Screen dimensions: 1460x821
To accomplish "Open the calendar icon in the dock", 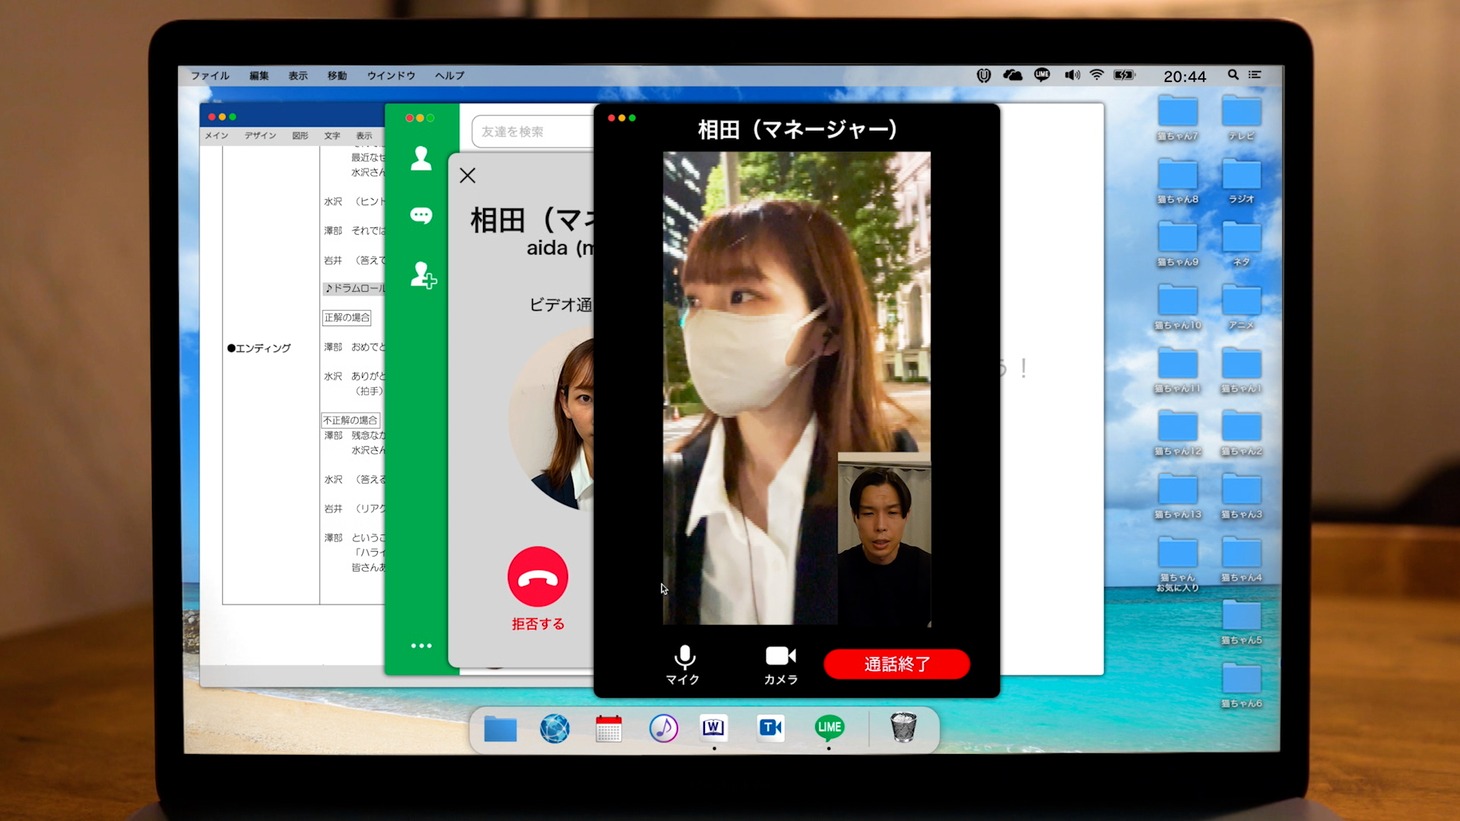I will 608,729.
